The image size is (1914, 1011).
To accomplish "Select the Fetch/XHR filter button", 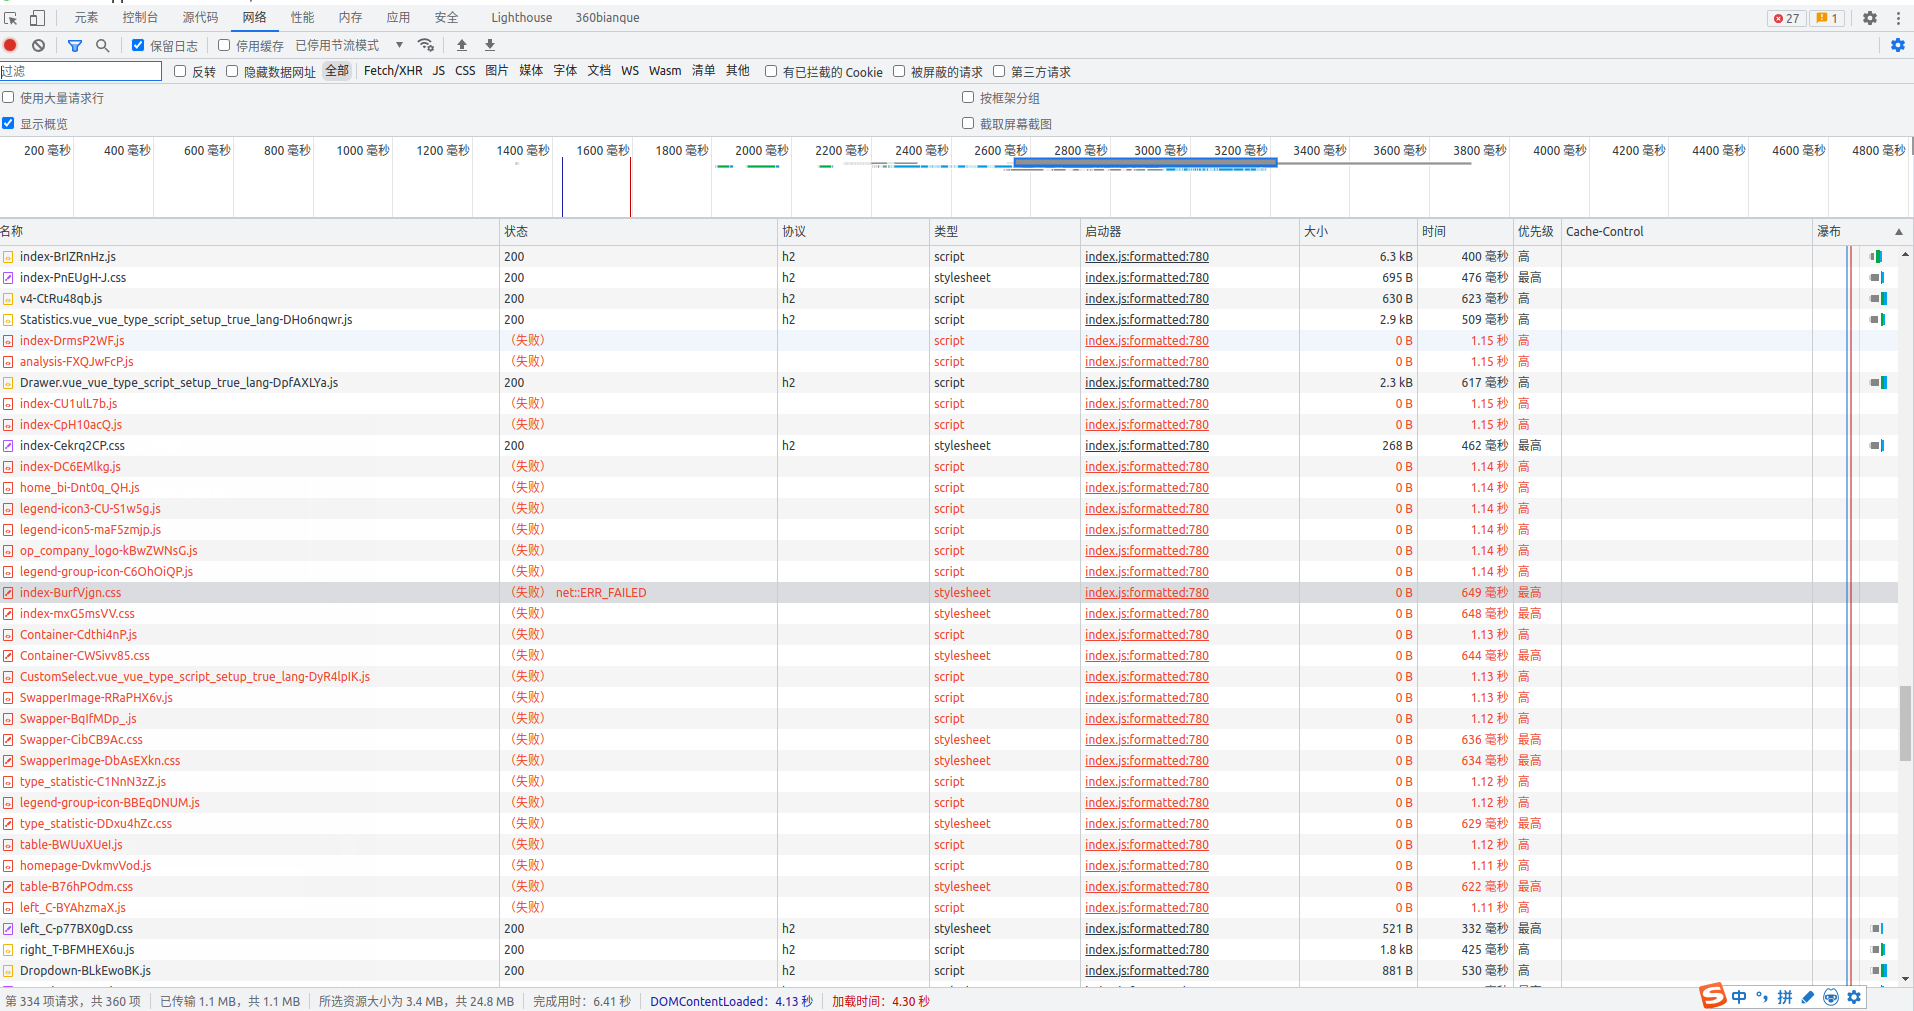I will pos(393,71).
